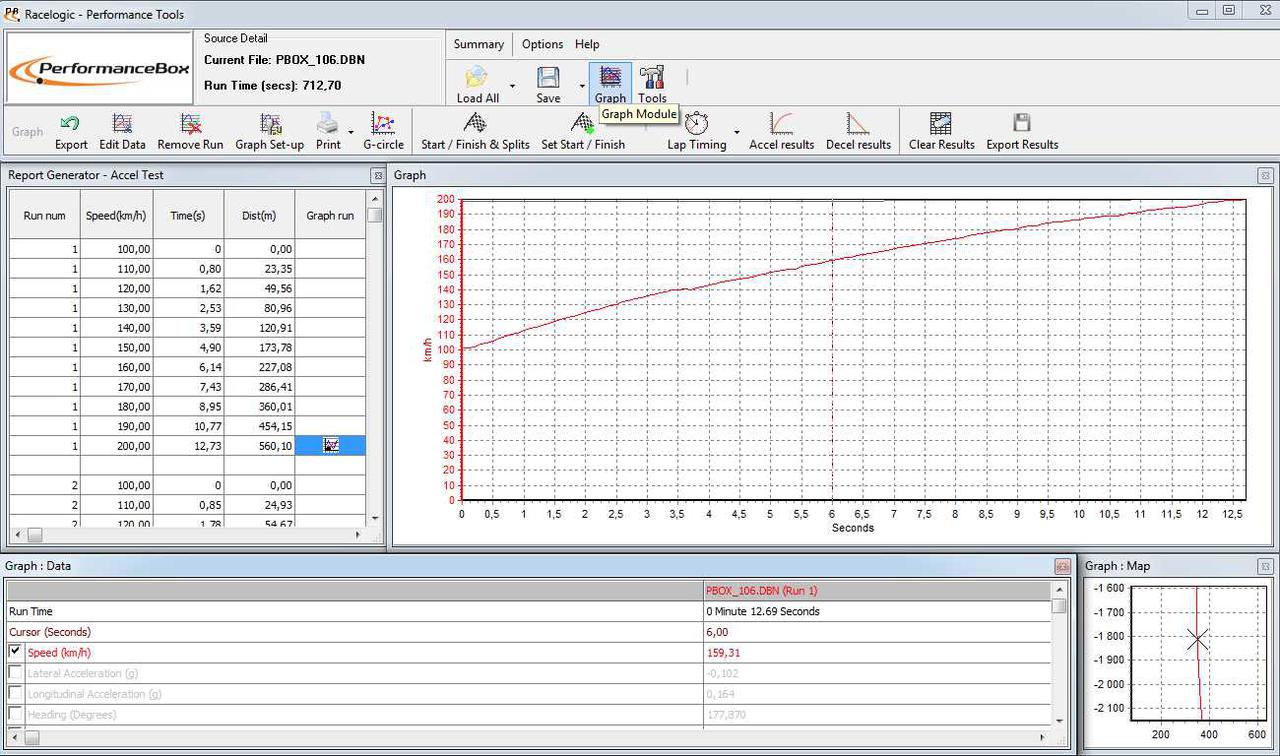Show Decel results

pos(858,123)
